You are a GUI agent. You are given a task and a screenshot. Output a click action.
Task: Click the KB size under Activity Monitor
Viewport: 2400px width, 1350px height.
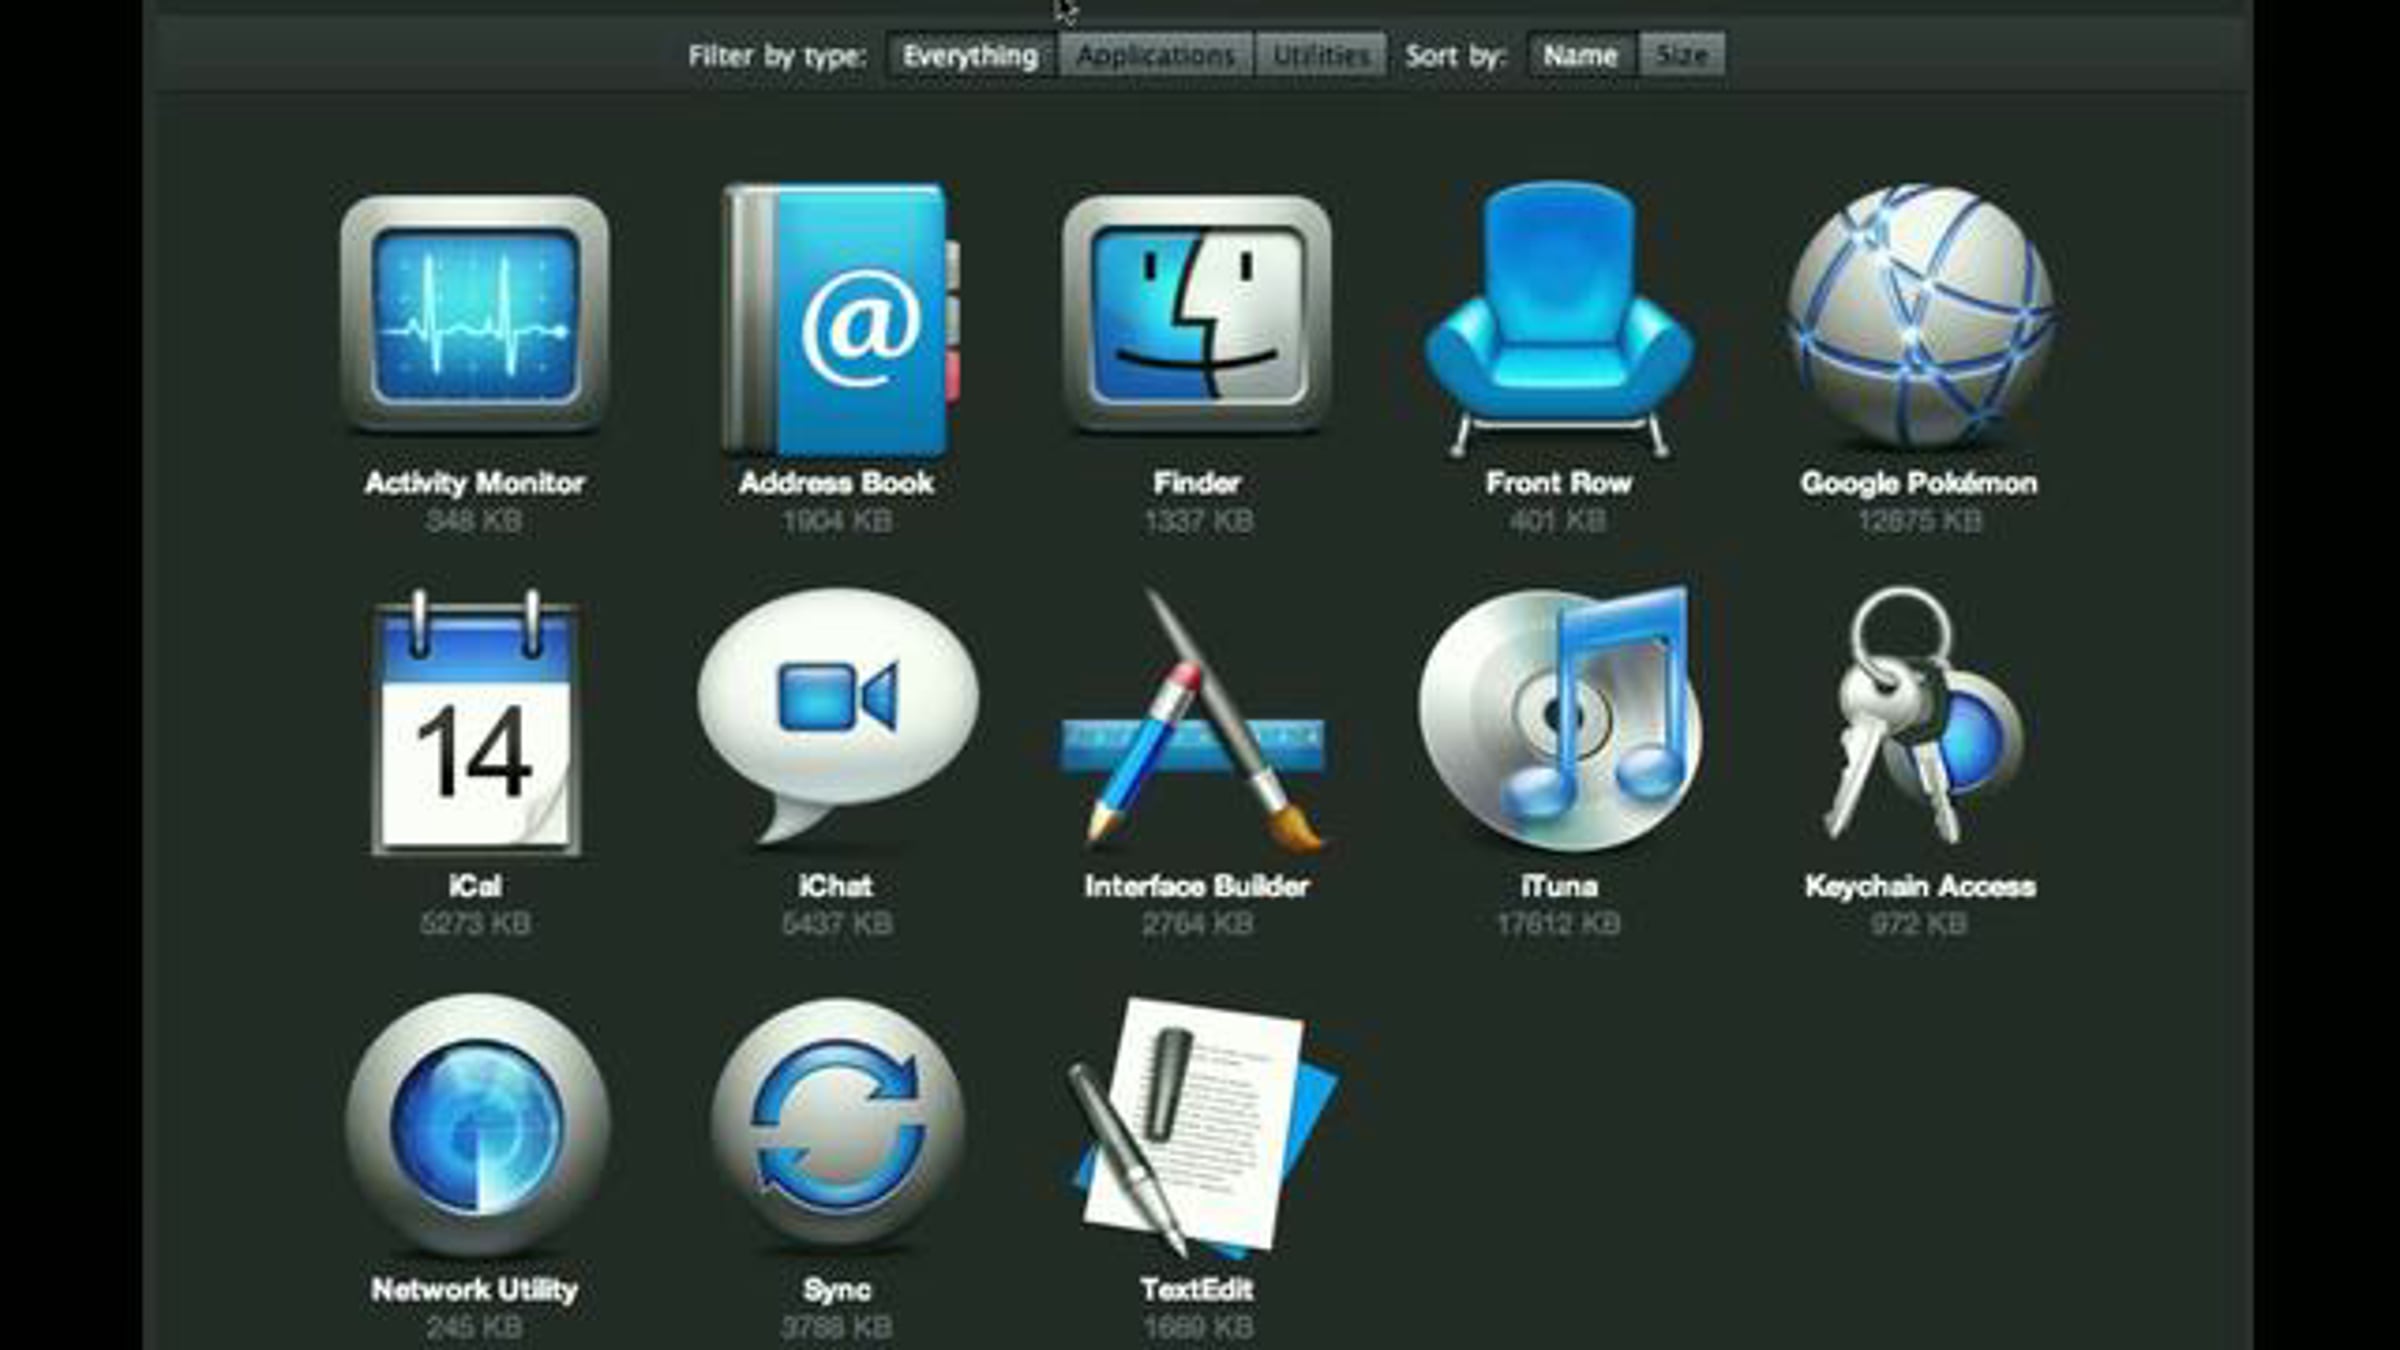pos(475,521)
